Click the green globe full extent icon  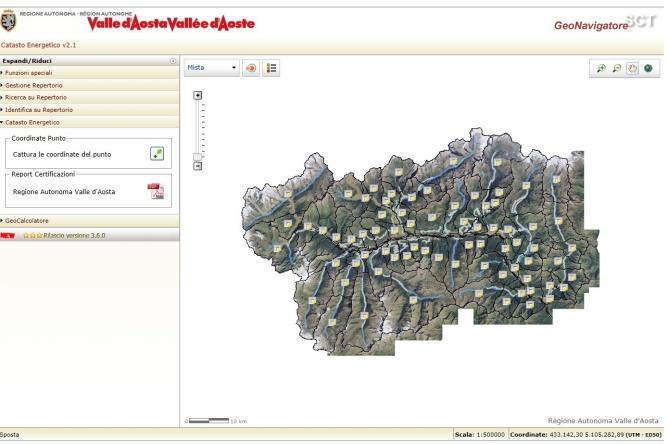point(648,68)
